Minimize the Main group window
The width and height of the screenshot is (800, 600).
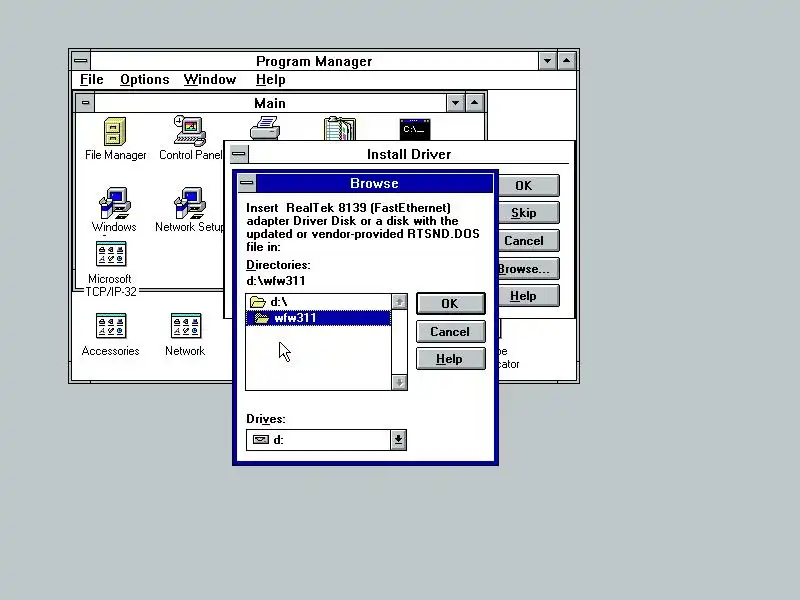click(x=455, y=103)
